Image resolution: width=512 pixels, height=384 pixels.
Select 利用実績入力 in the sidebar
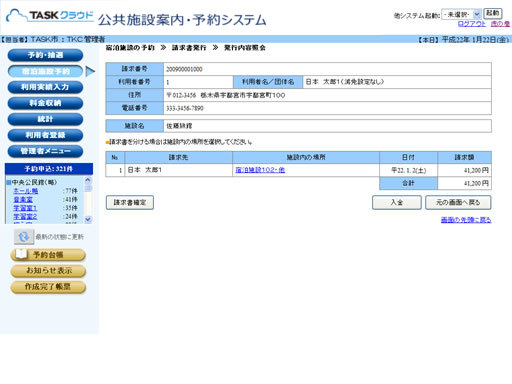(x=45, y=87)
